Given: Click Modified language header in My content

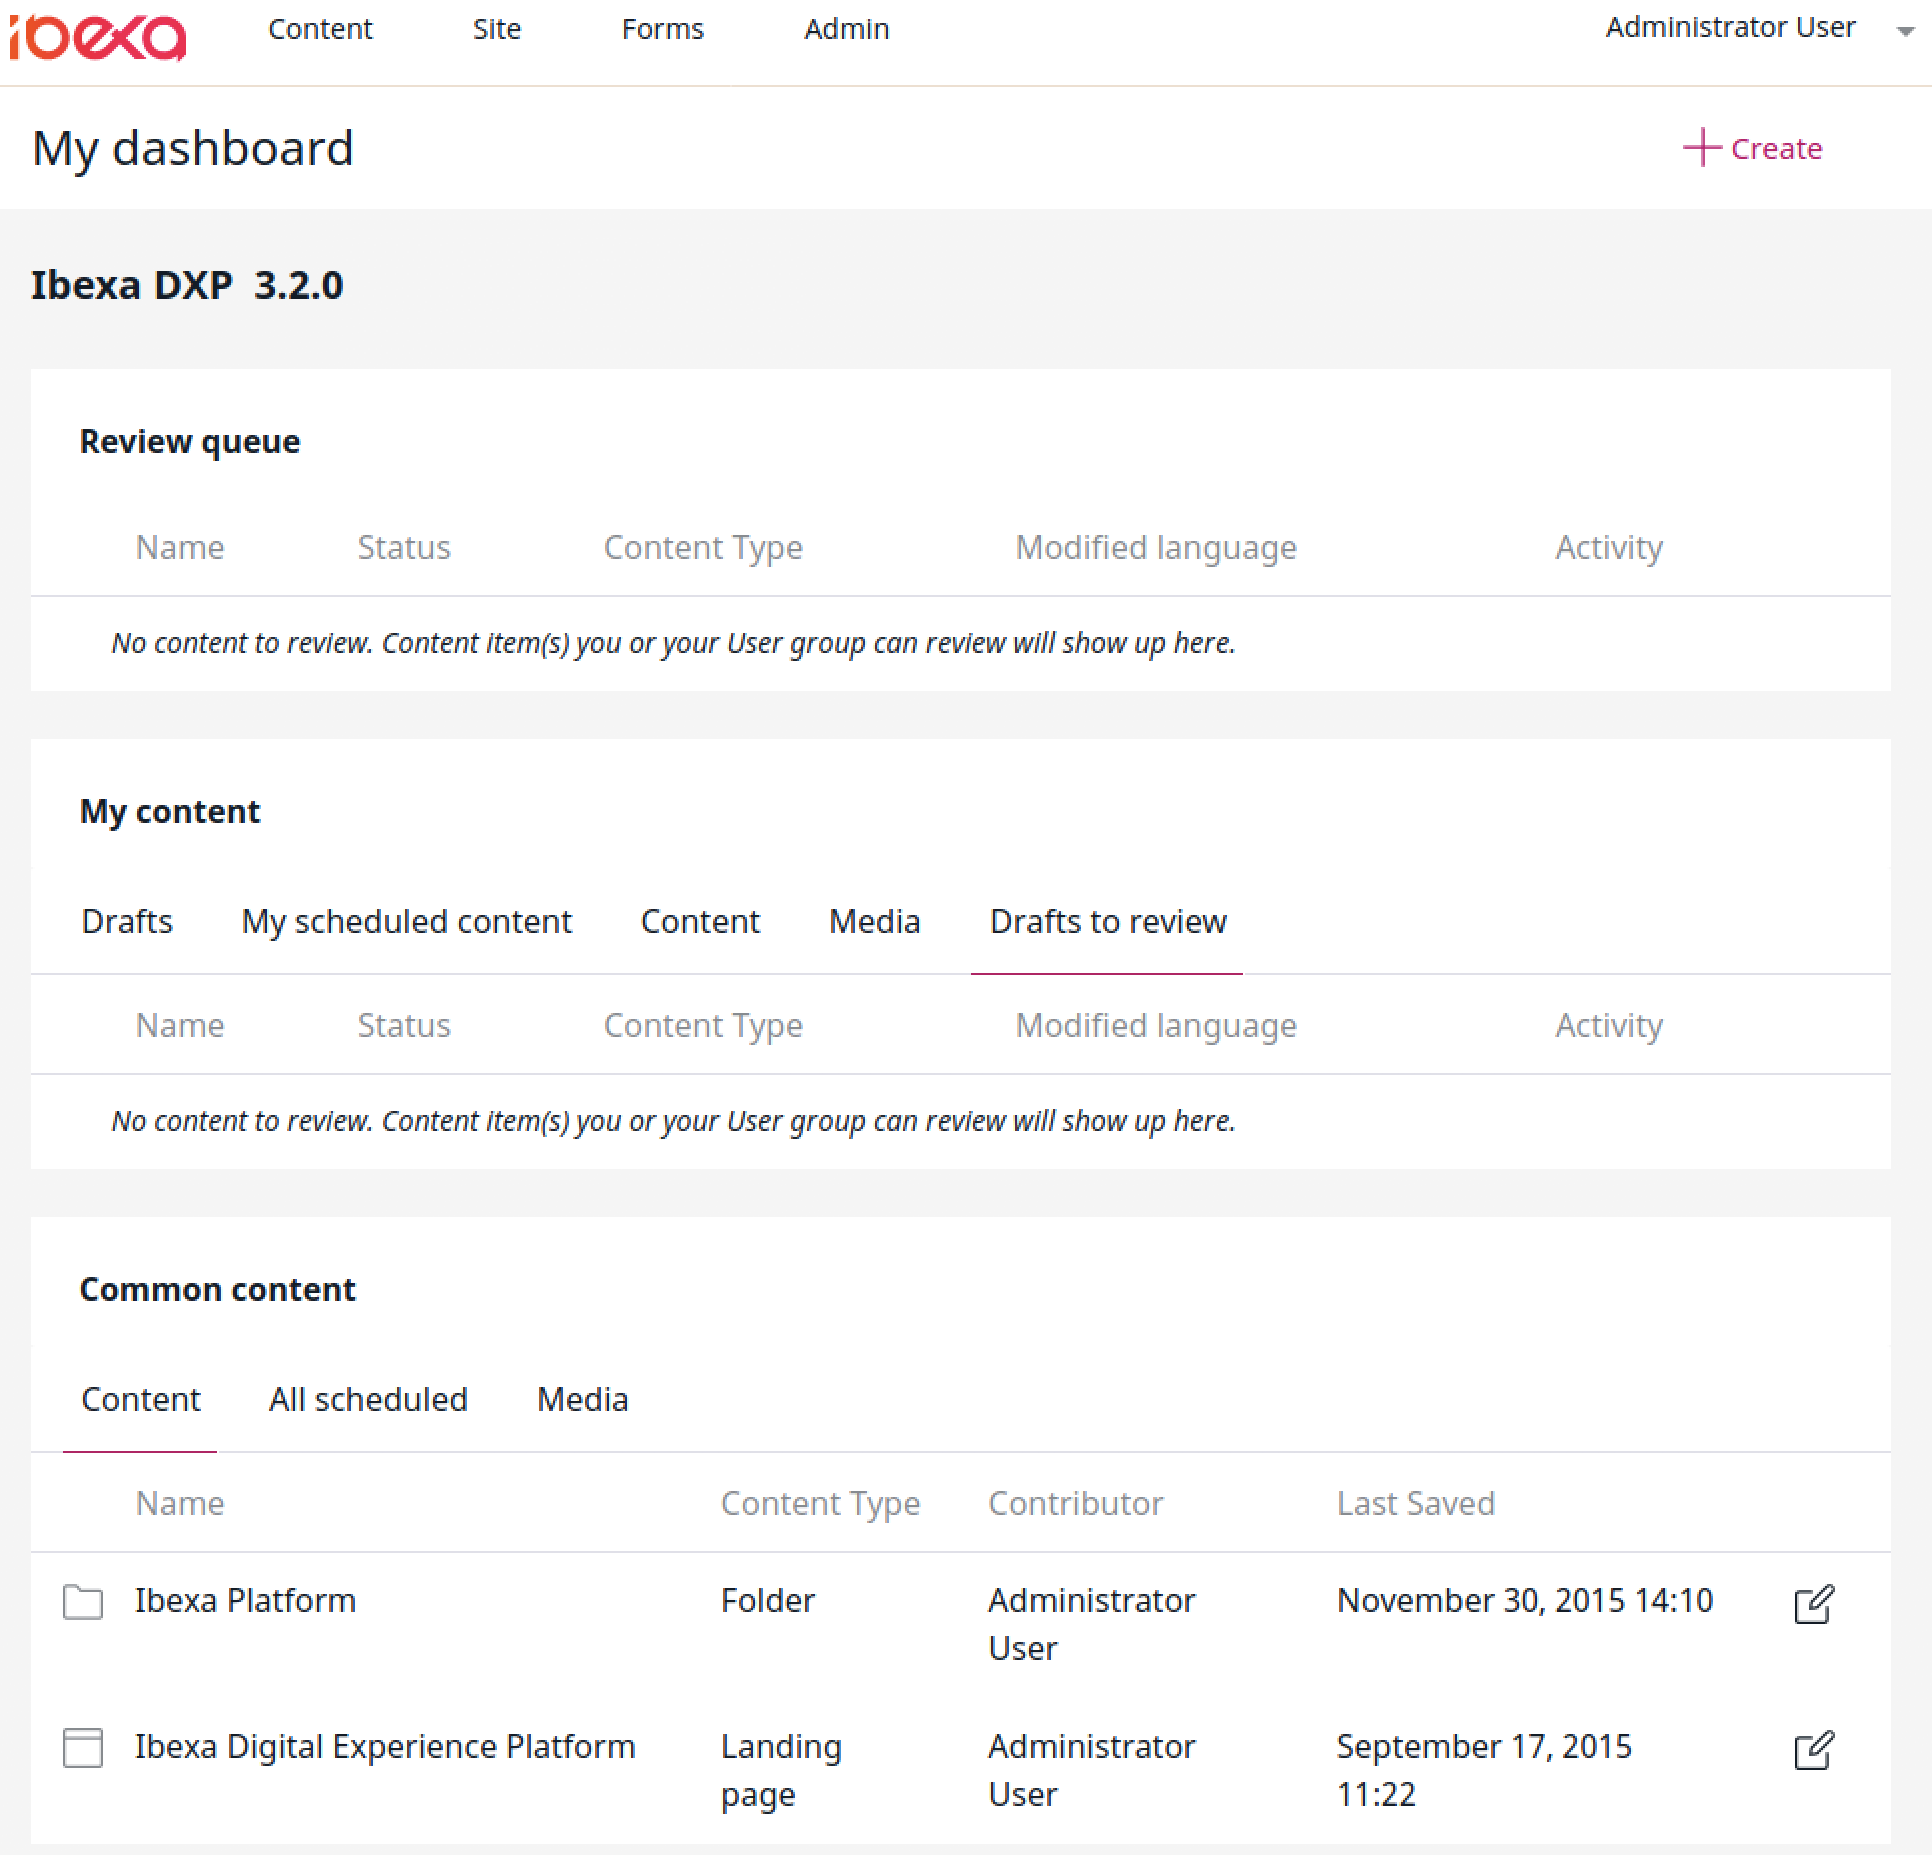Looking at the screenshot, I should coord(1156,1026).
